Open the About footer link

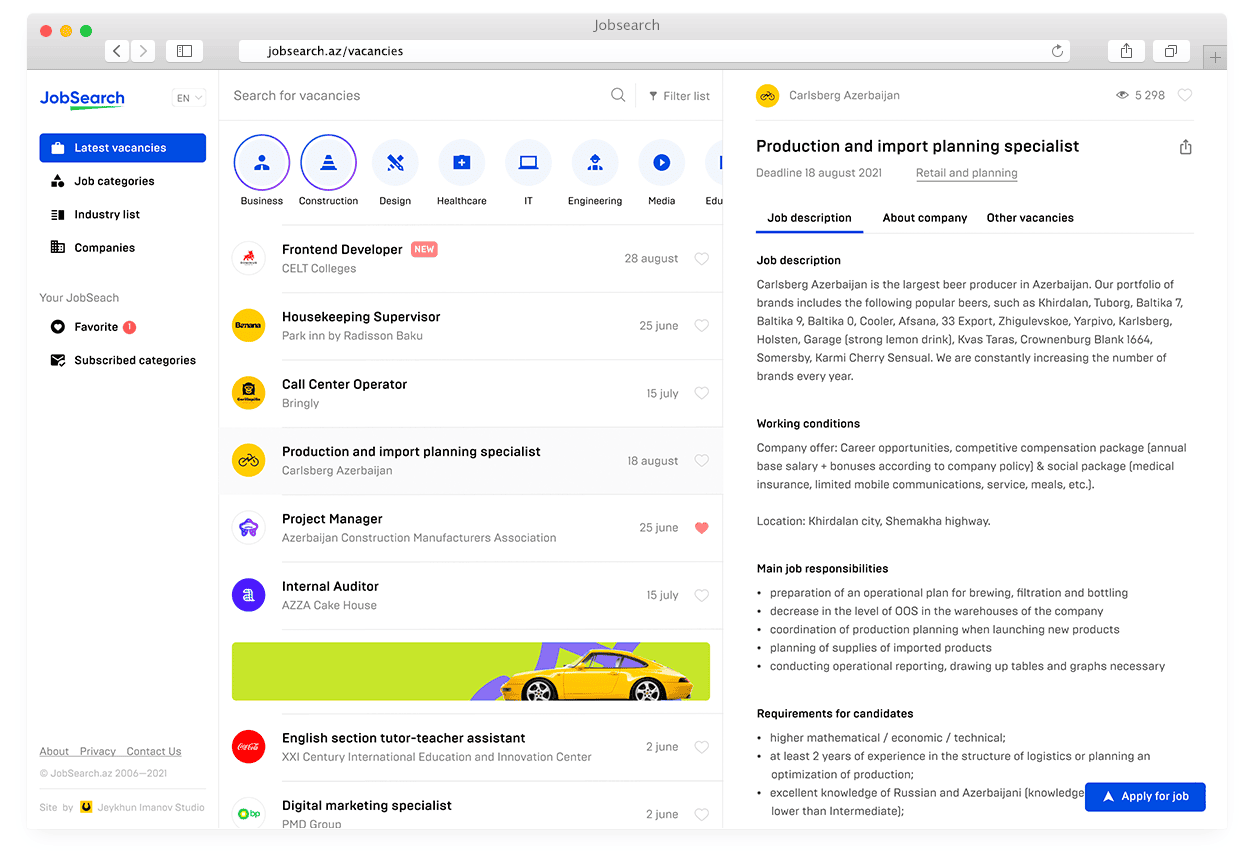coord(54,751)
